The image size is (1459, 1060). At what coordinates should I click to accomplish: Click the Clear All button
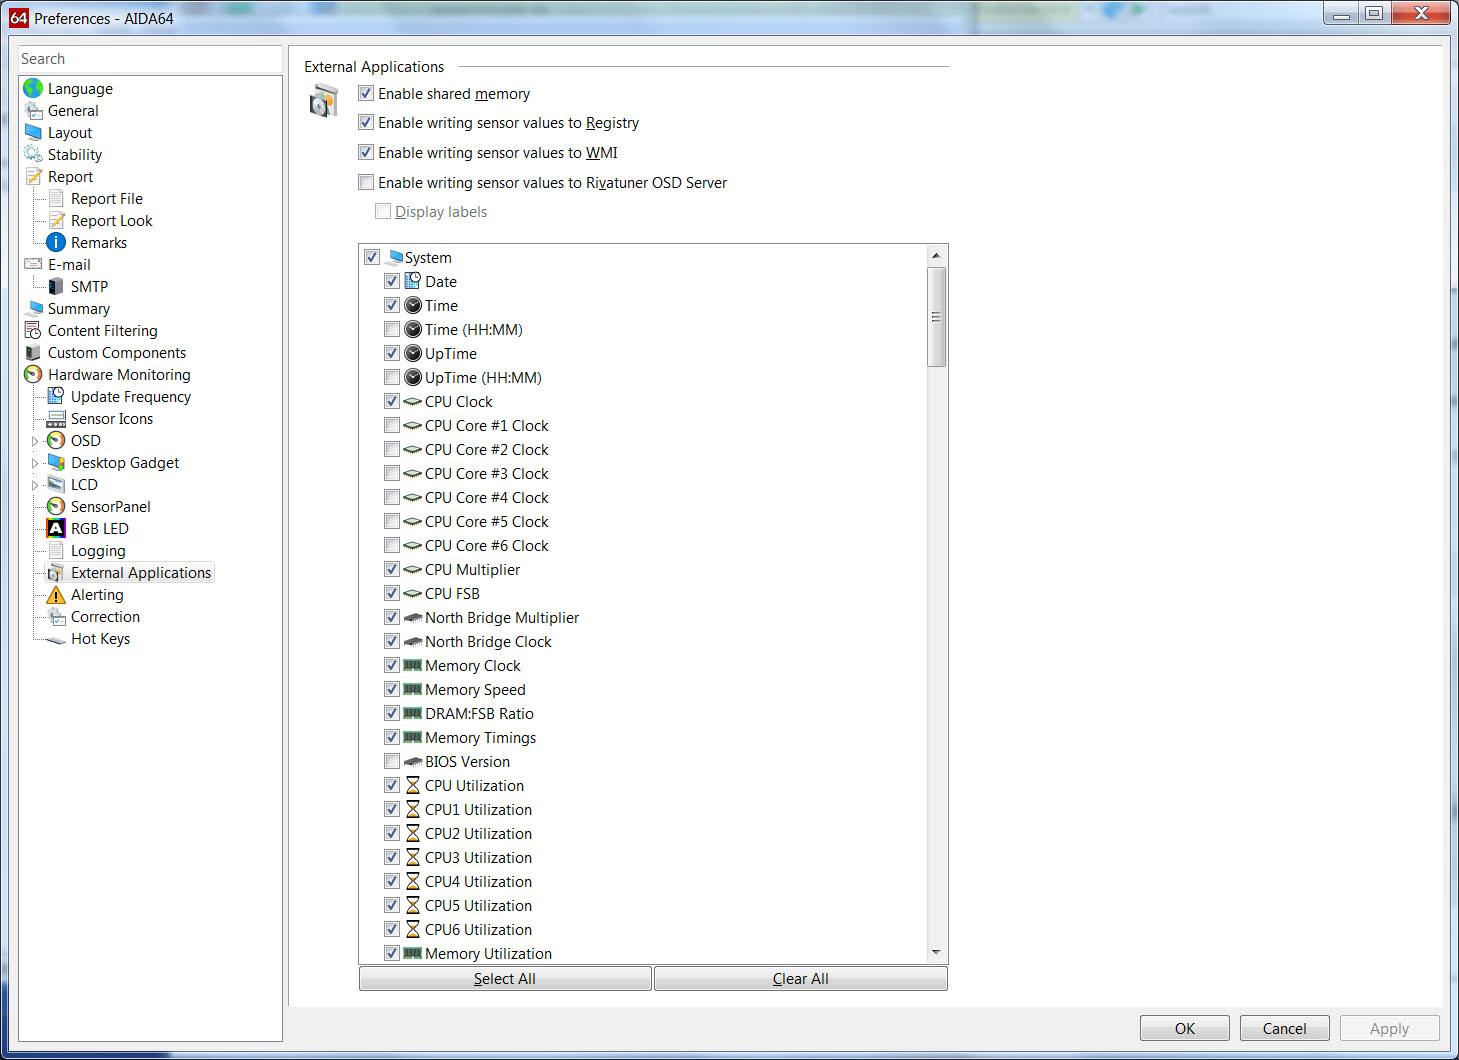[801, 979]
